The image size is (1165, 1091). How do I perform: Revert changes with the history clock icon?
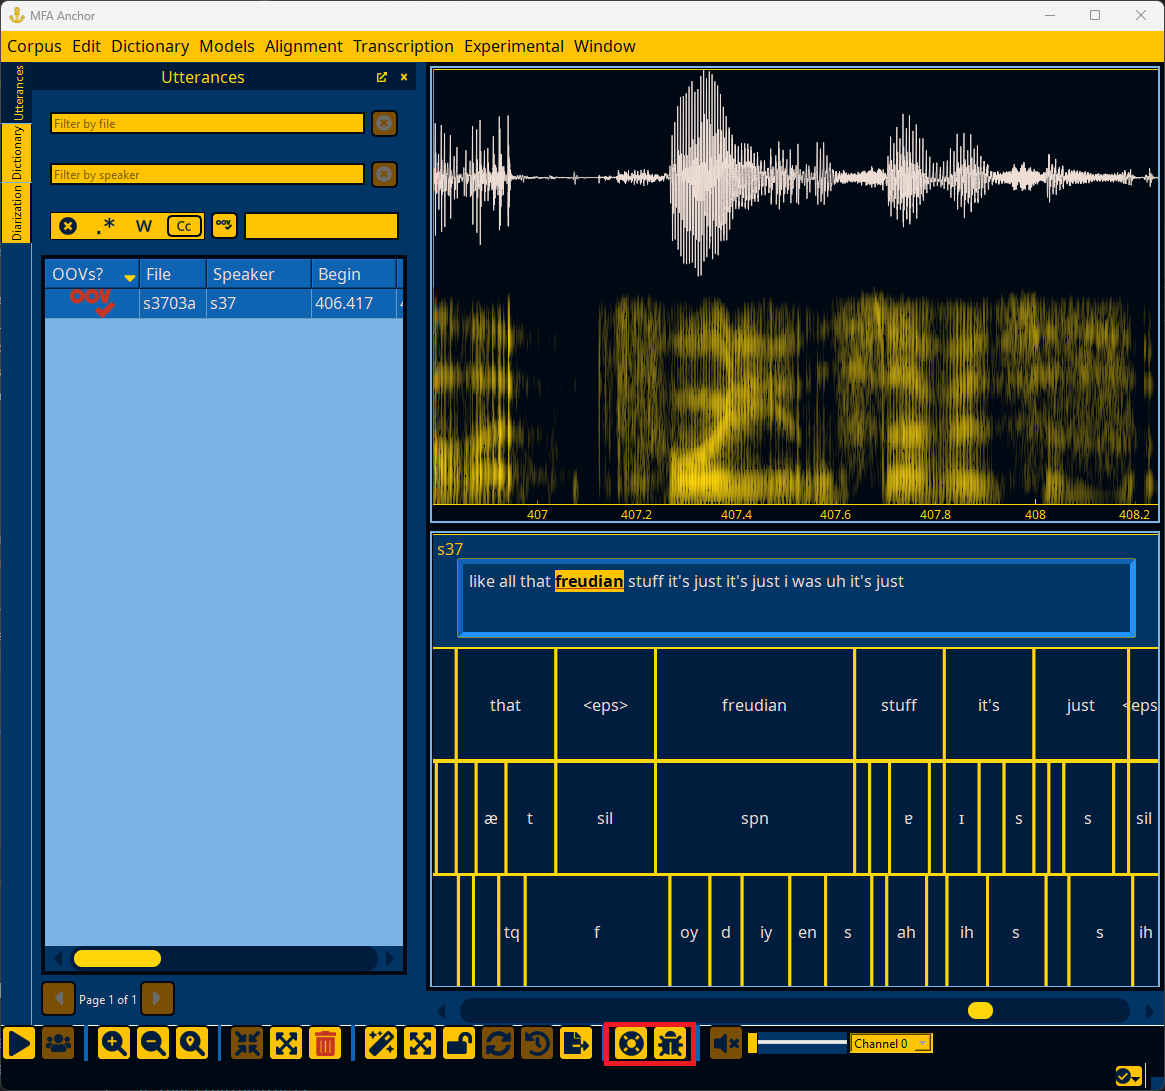tap(537, 1043)
